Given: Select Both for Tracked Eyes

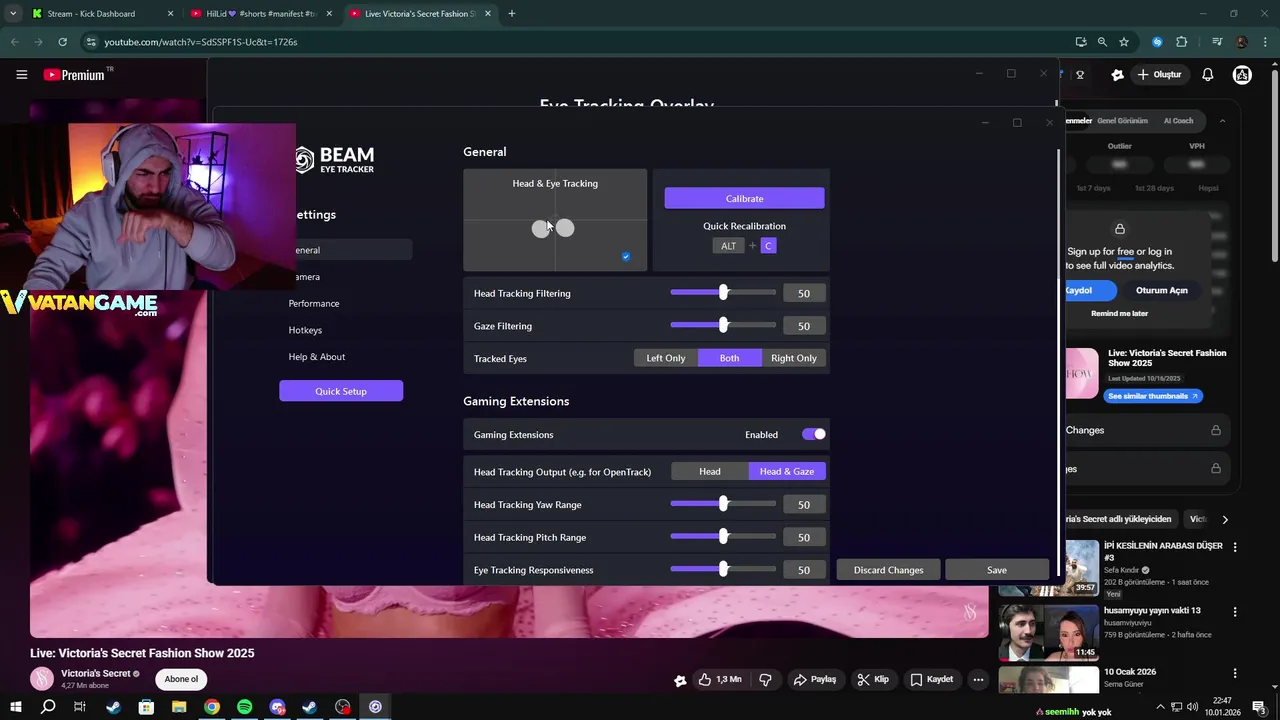Looking at the screenshot, I should [x=730, y=358].
